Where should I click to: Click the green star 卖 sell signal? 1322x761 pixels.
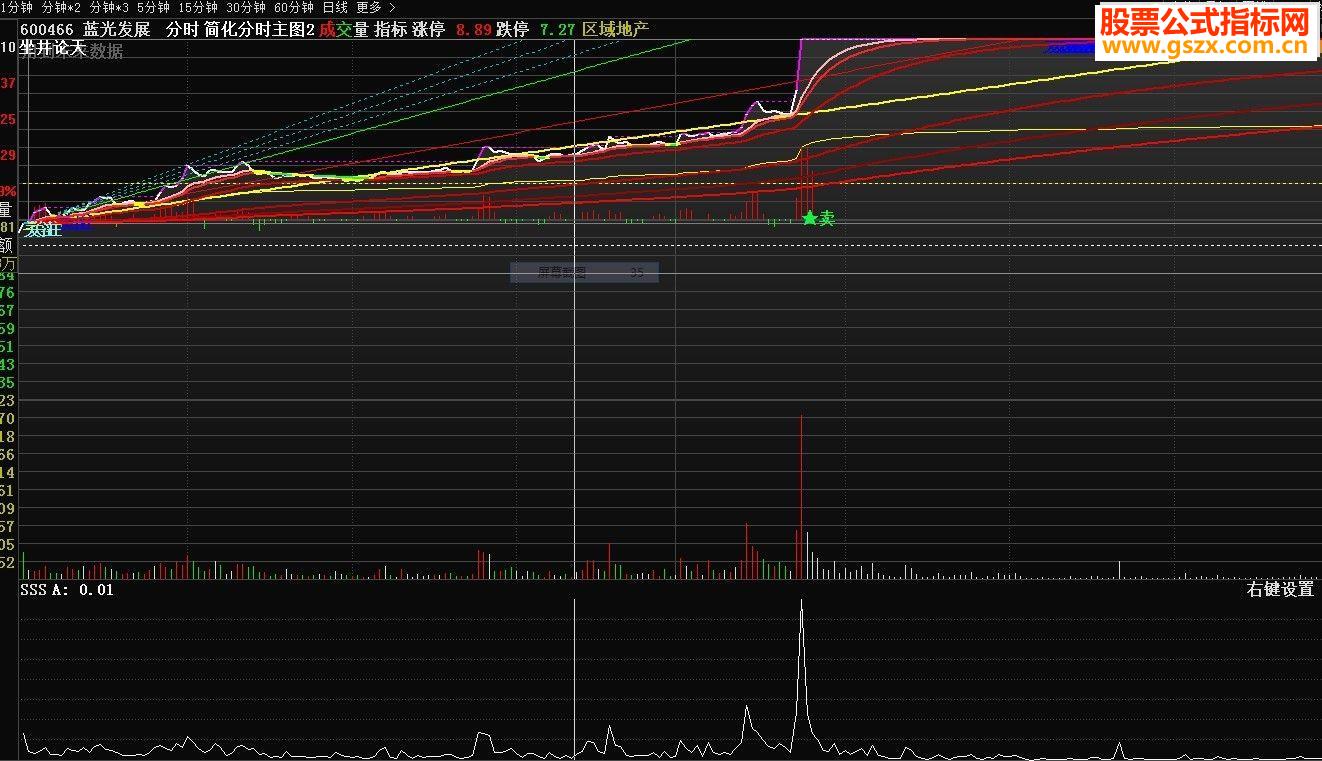(818, 218)
